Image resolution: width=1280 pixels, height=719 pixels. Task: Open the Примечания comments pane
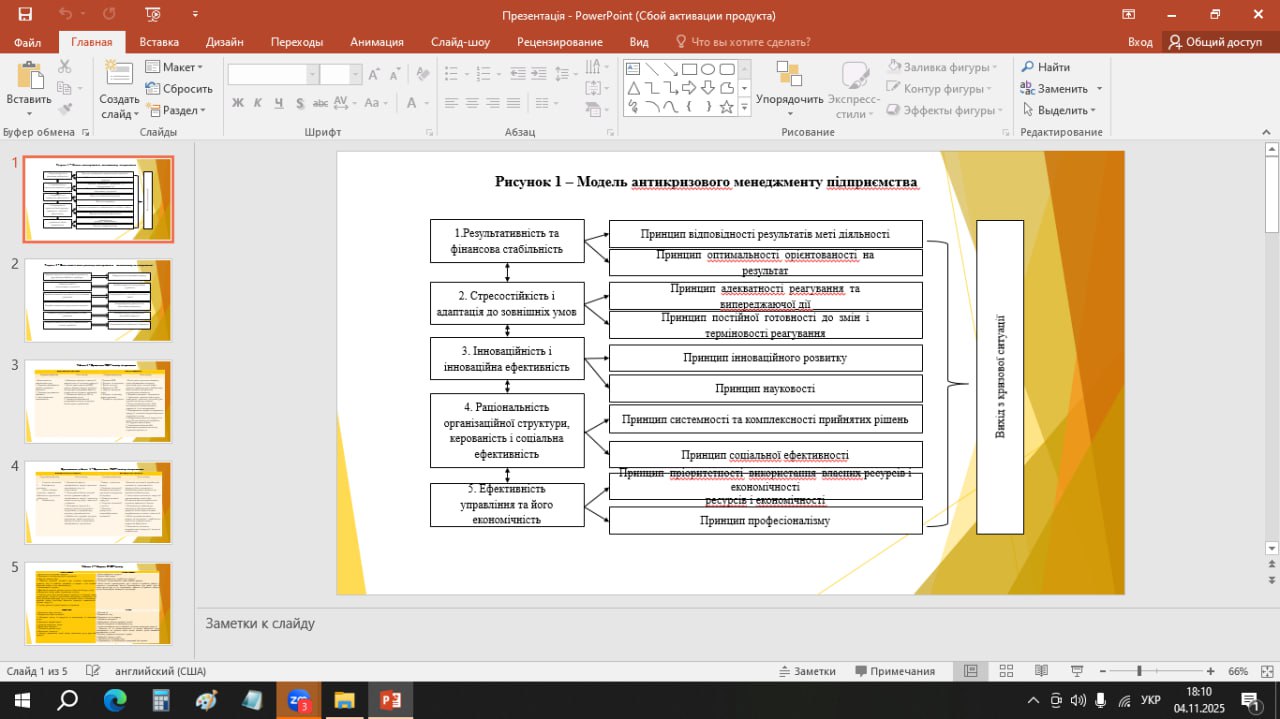pos(895,671)
